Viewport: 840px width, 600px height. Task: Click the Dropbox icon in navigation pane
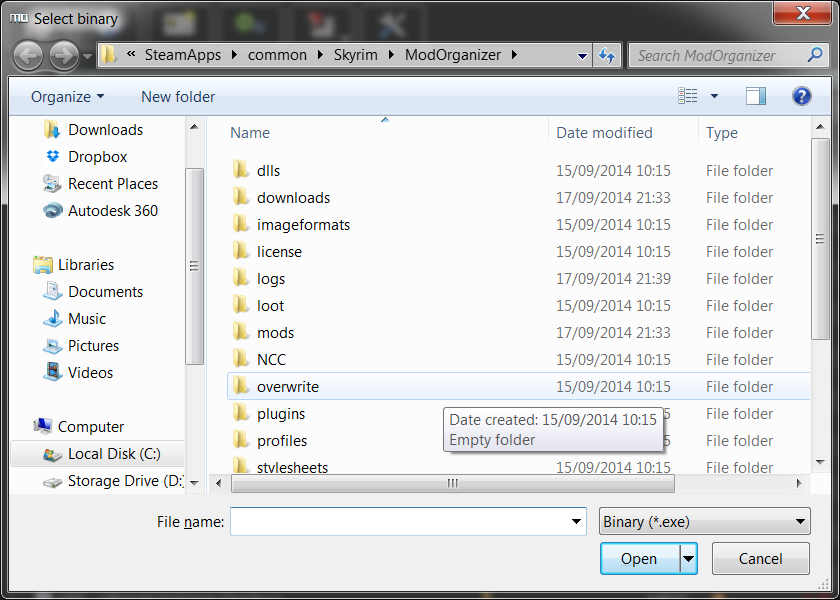pyautogui.click(x=52, y=156)
